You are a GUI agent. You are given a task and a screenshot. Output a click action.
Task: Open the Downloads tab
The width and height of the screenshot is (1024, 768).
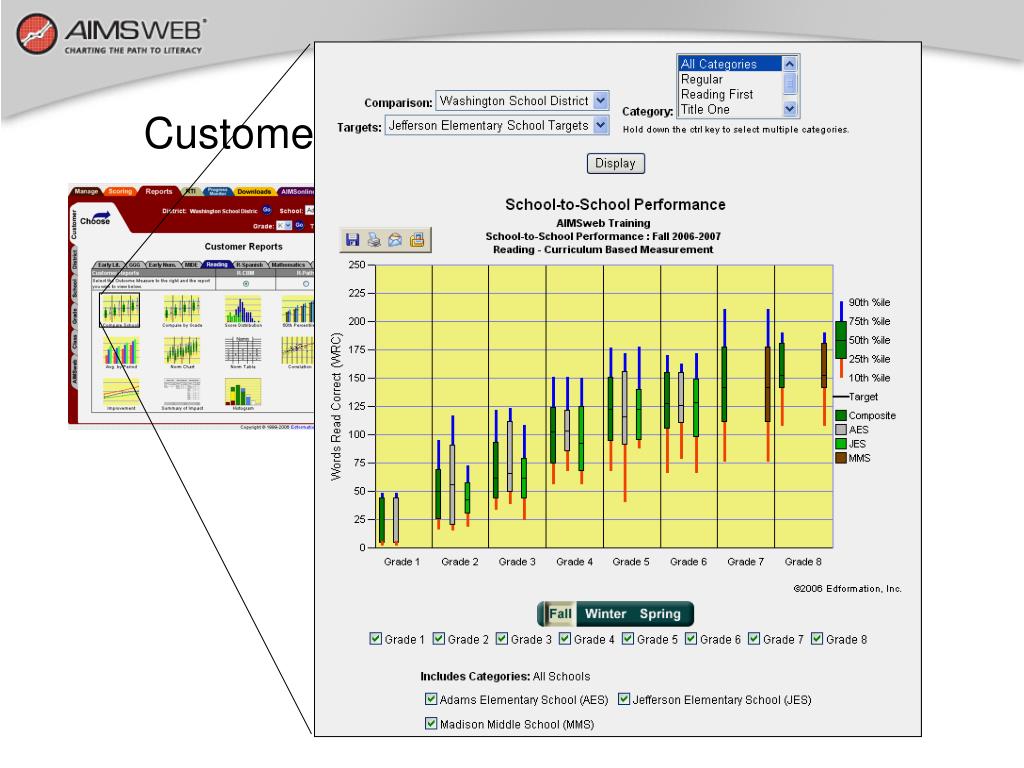point(254,191)
